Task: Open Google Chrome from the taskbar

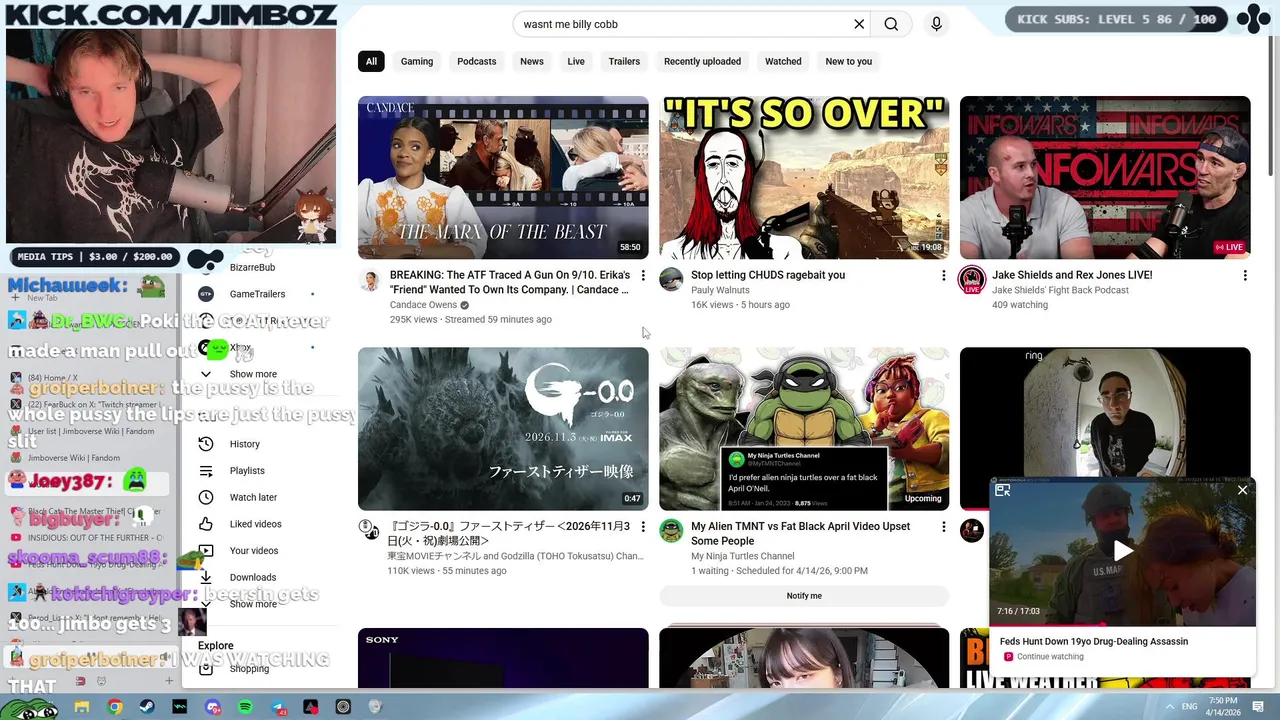Action: coord(115,707)
